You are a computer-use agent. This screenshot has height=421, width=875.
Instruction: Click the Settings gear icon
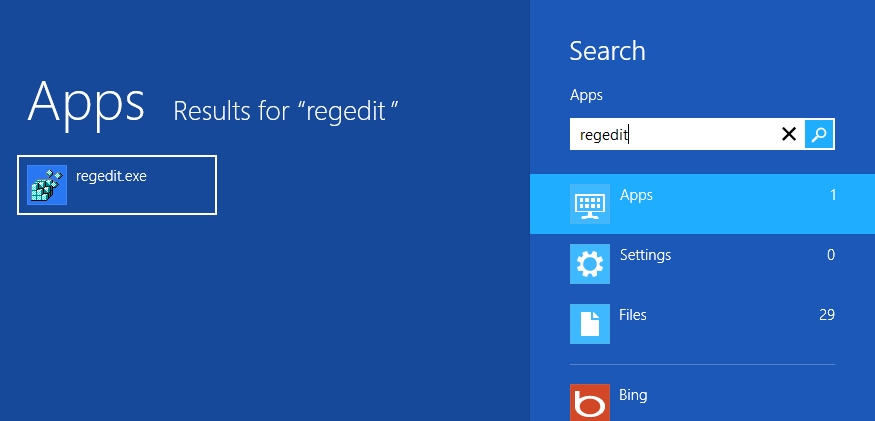click(x=589, y=264)
